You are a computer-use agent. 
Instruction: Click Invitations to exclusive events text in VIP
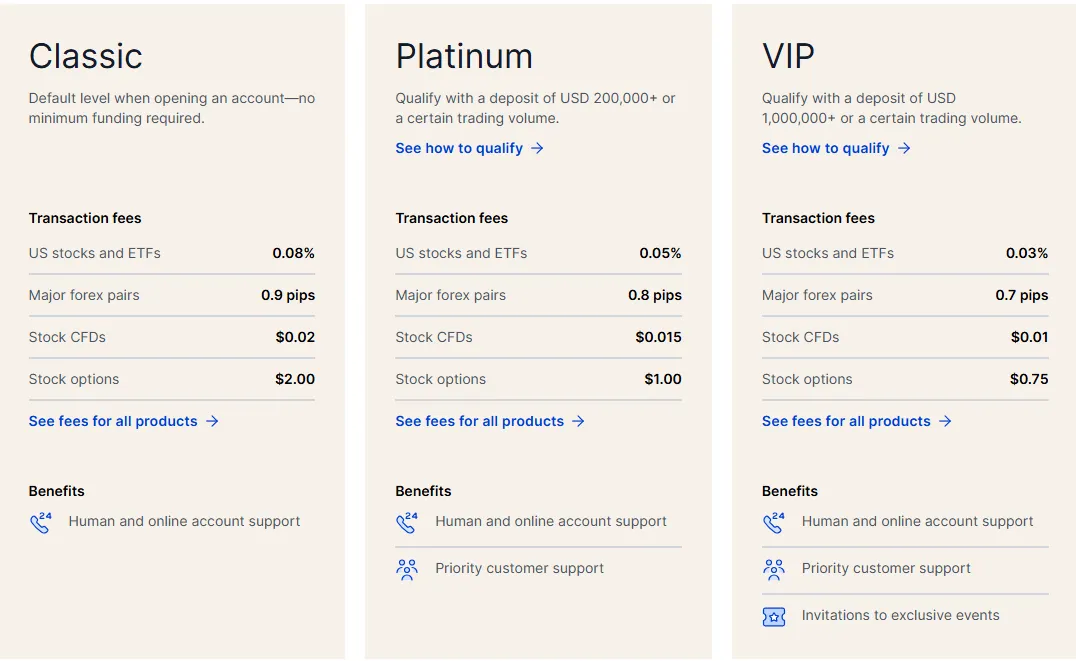(900, 616)
